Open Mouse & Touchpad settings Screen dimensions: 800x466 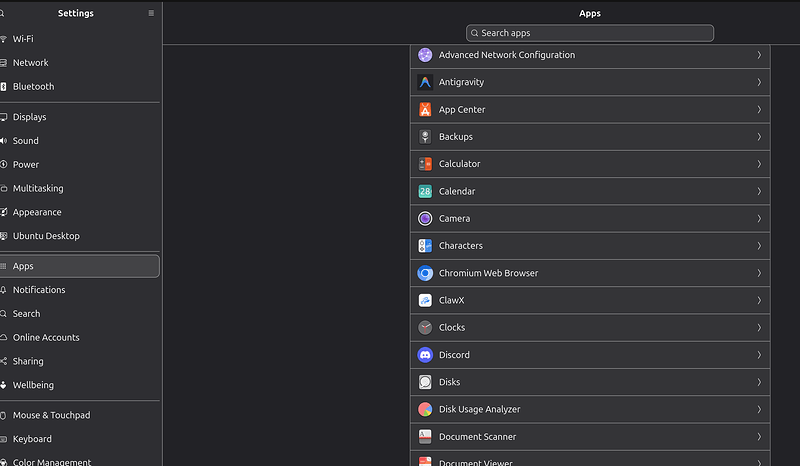coord(79,415)
